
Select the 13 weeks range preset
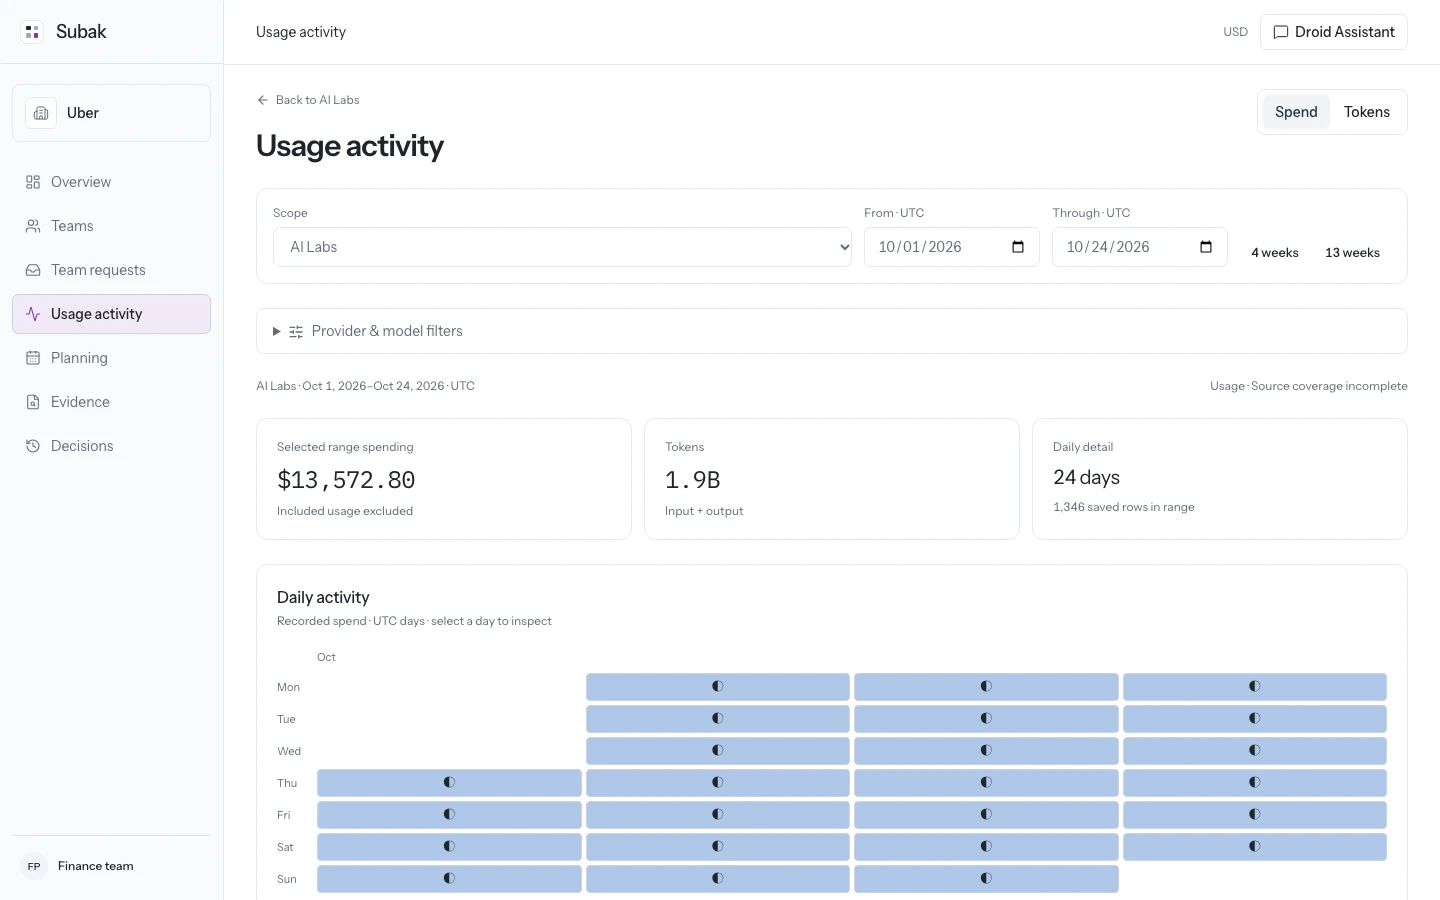pyautogui.click(x=1352, y=253)
